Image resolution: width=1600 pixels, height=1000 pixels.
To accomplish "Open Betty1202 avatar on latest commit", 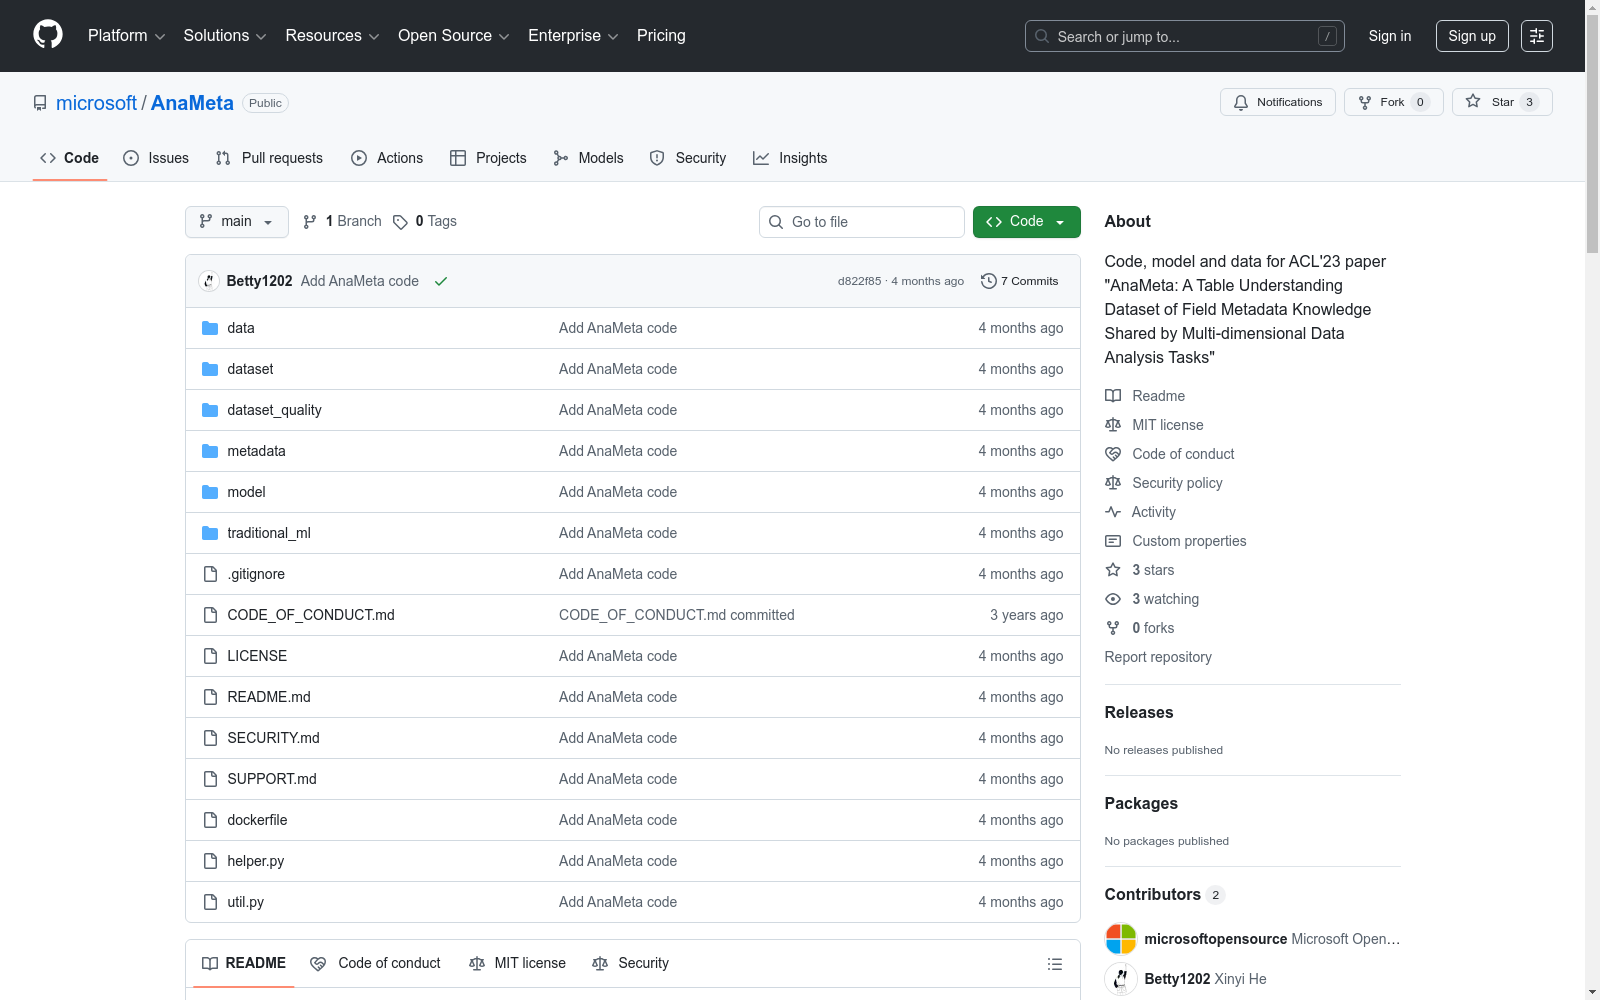I will (209, 281).
